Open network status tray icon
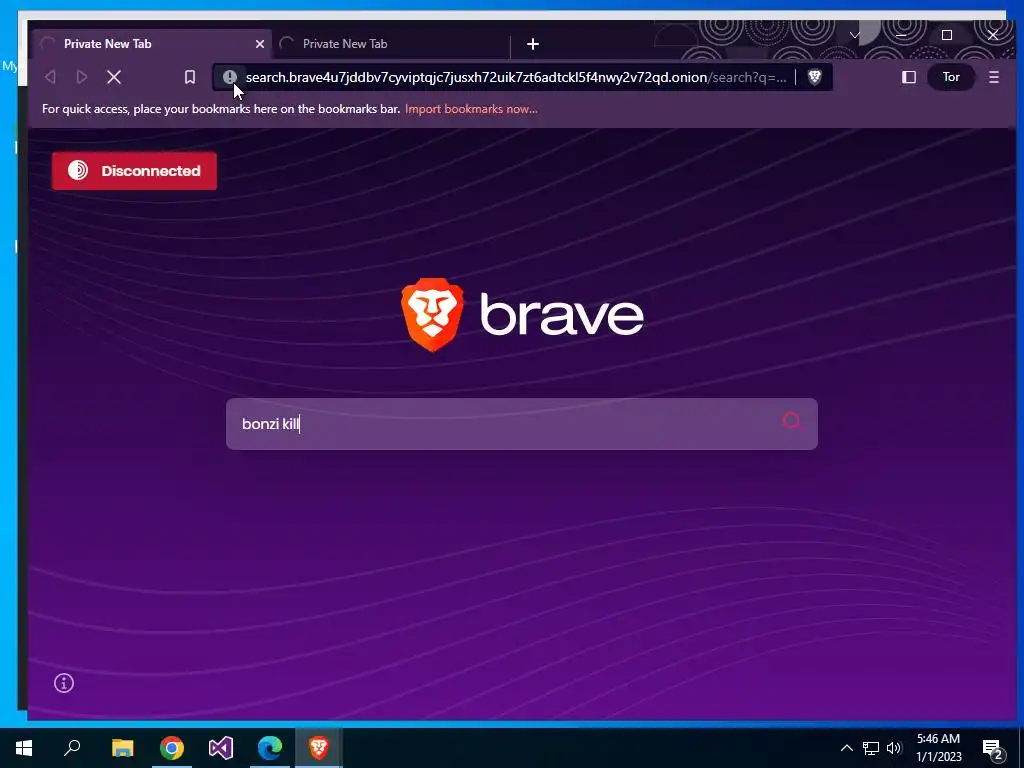This screenshot has width=1024, height=768. click(x=871, y=748)
